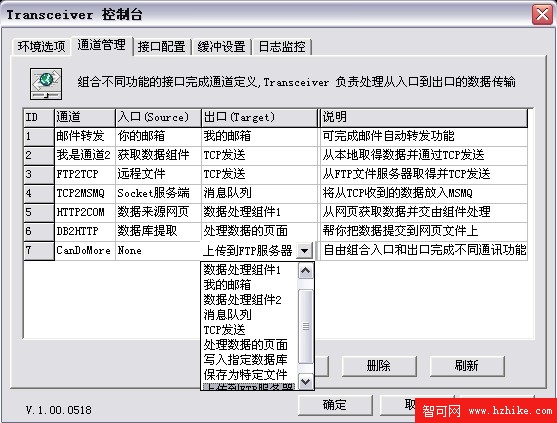Click the dropdown list scroll-up arrow

pos(306,271)
